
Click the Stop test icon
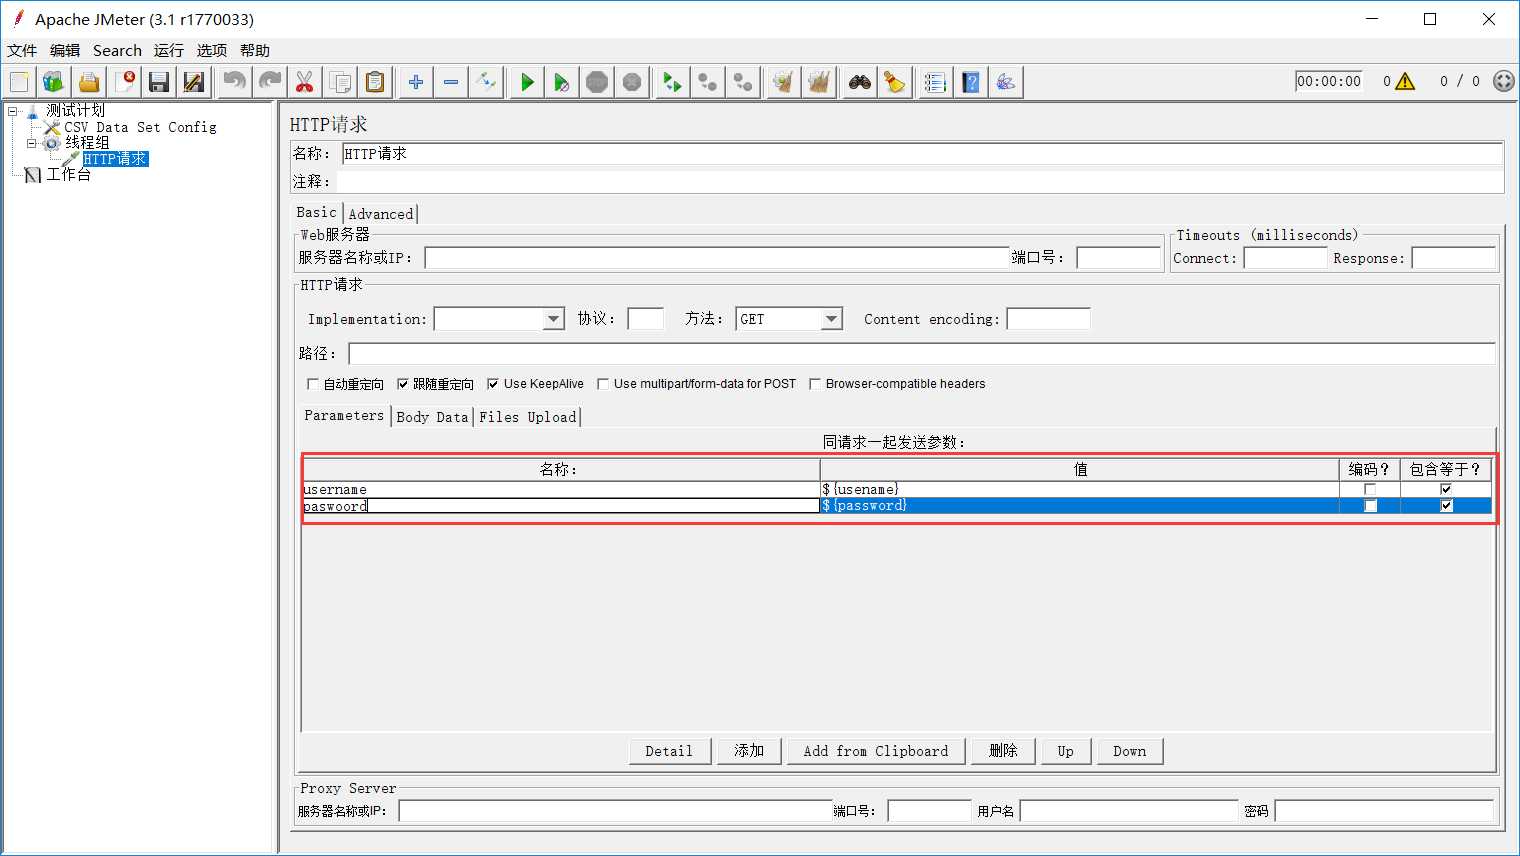click(597, 82)
